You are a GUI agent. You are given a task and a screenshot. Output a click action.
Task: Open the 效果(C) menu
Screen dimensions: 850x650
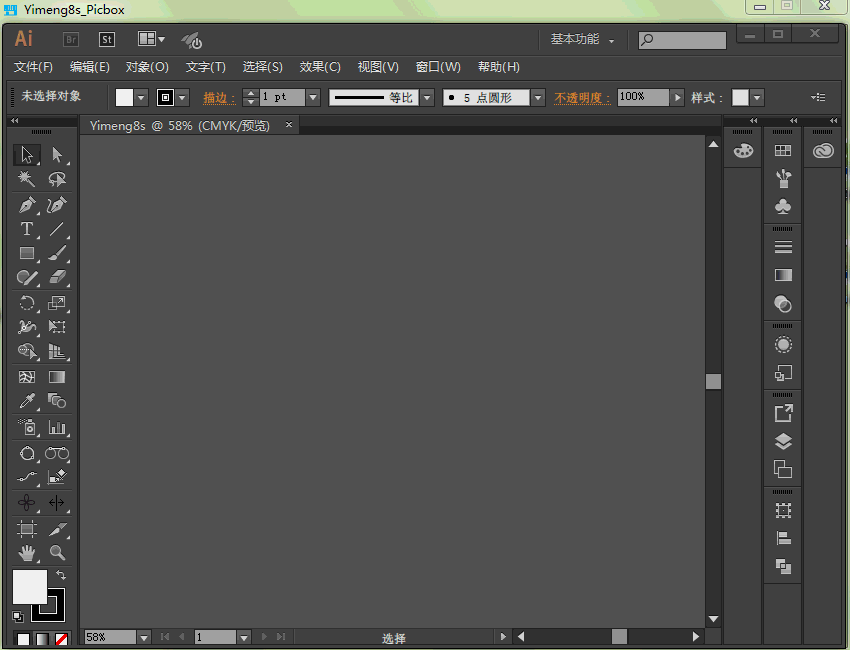pyautogui.click(x=320, y=67)
